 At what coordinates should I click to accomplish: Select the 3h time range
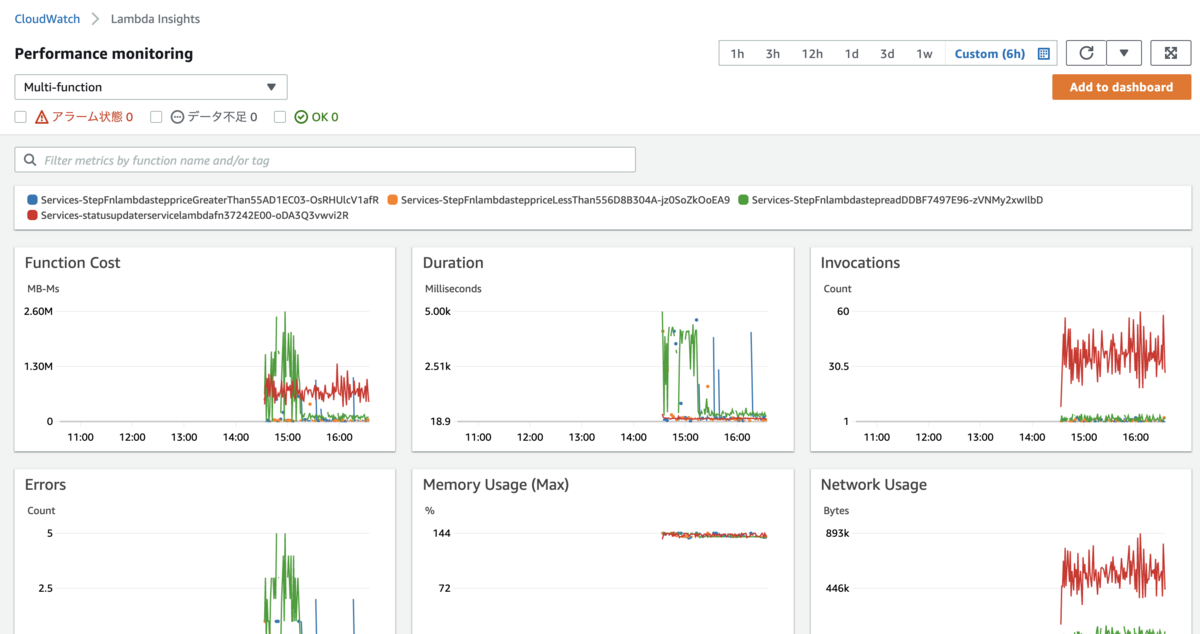click(x=773, y=54)
